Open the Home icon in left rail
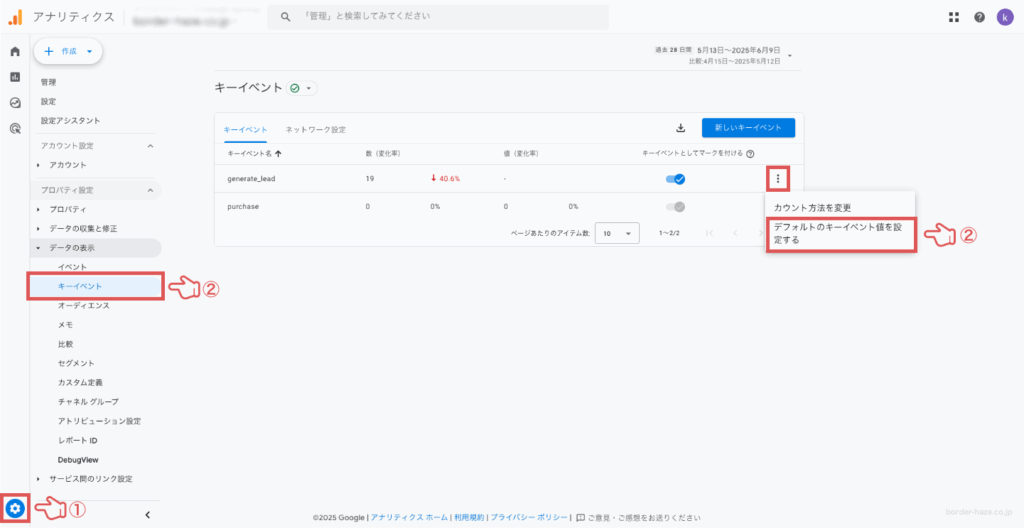1024x528 pixels. [x=15, y=52]
